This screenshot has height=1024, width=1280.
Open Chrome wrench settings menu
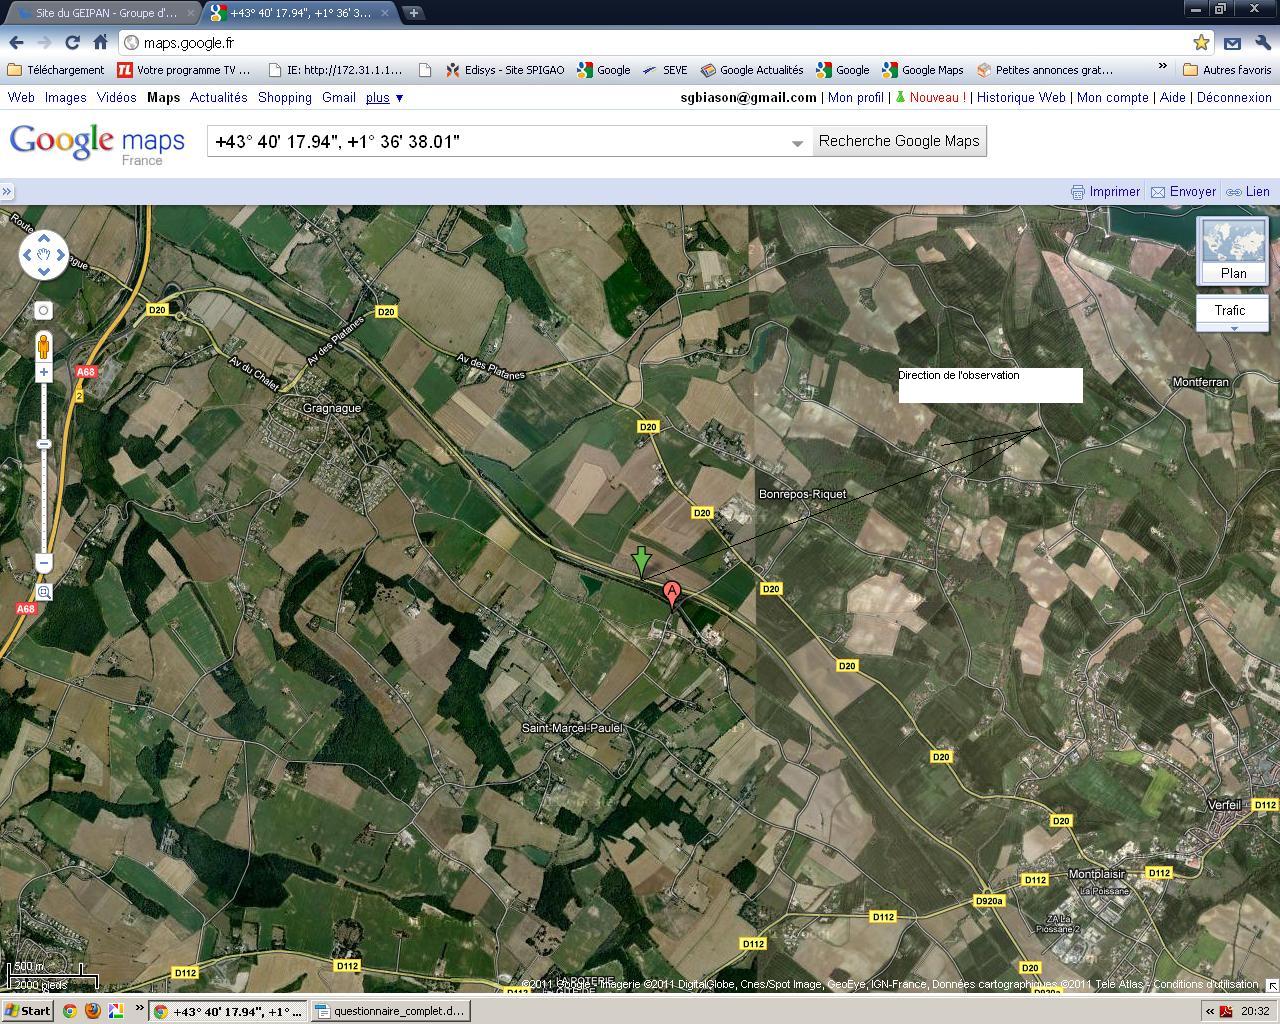(1261, 42)
